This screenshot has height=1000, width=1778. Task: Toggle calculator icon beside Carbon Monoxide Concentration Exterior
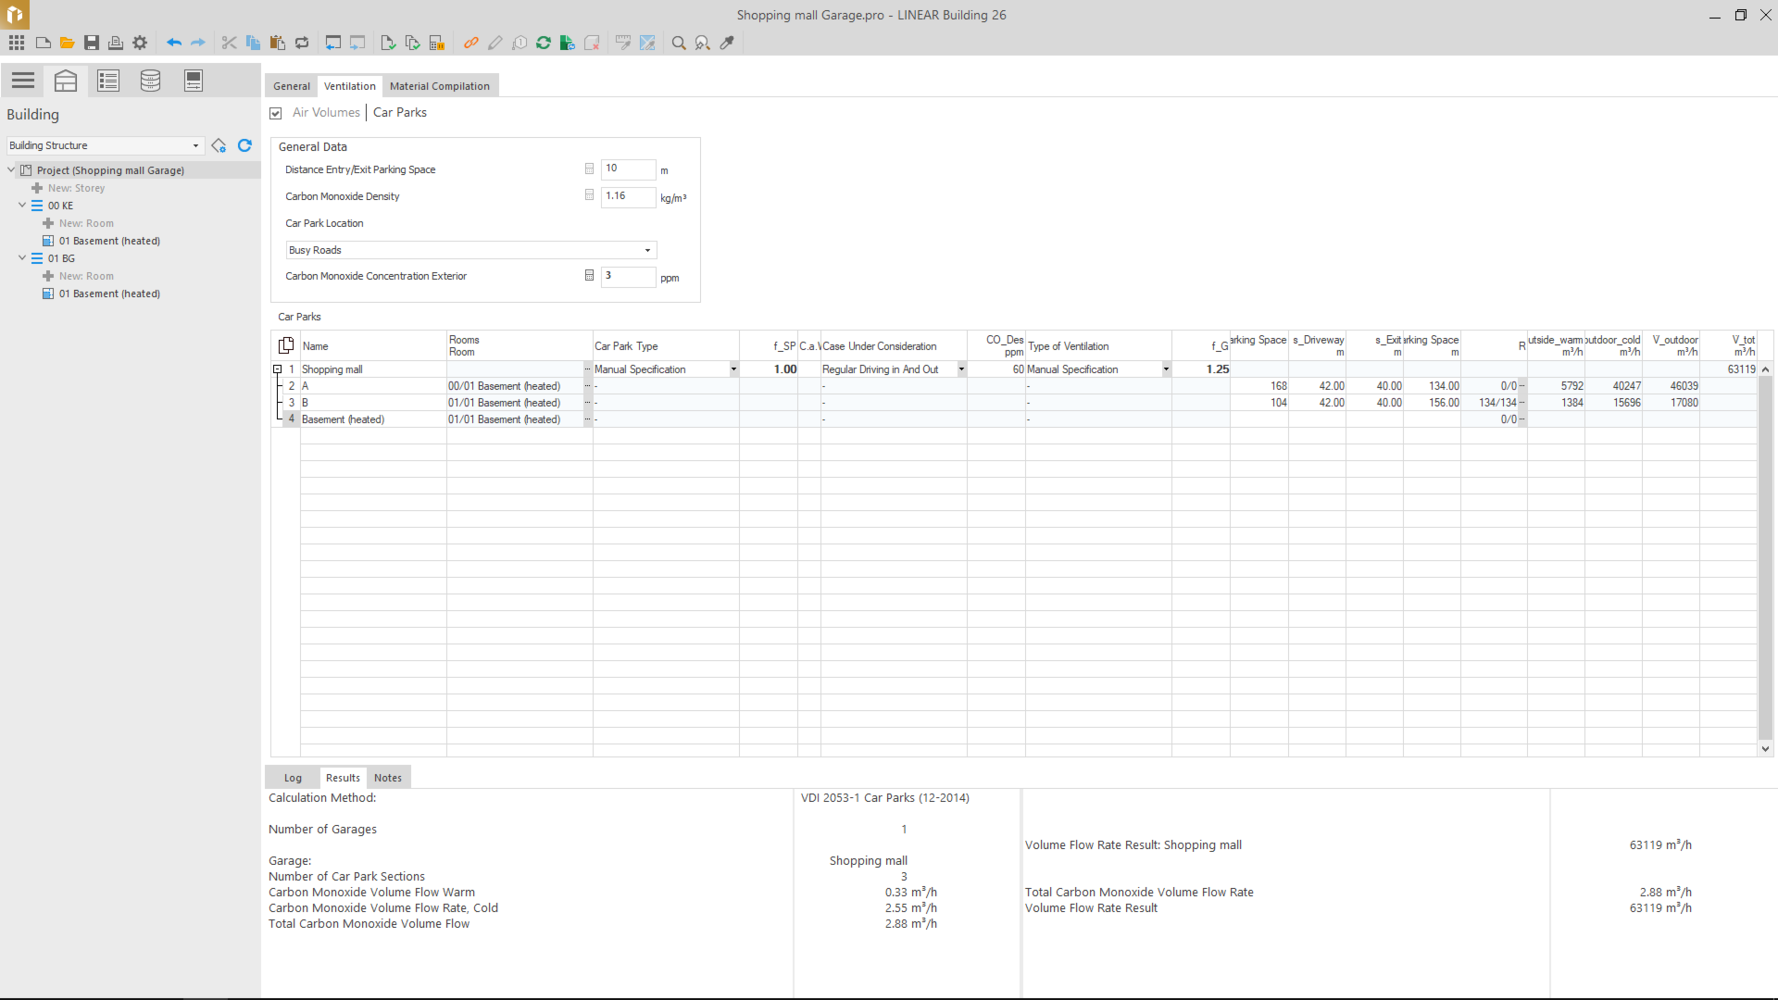(589, 276)
